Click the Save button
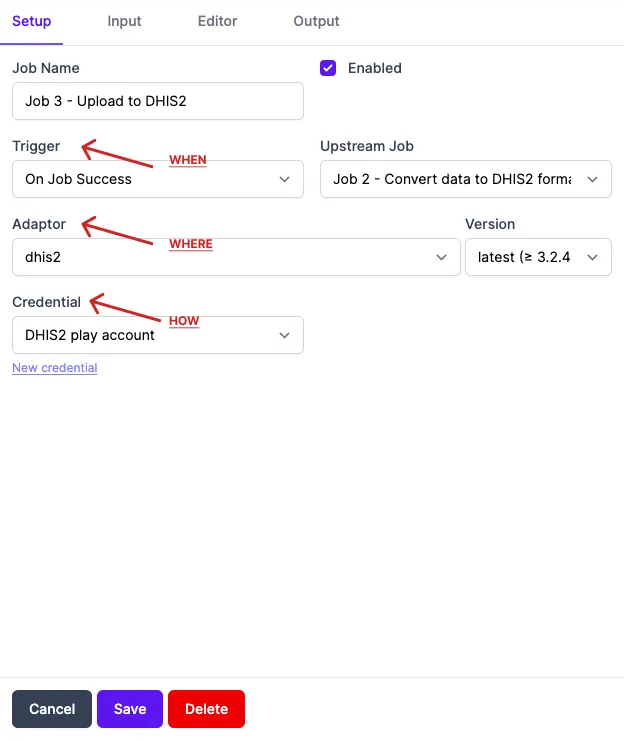 pyautogui.click(x=130, y=709)
